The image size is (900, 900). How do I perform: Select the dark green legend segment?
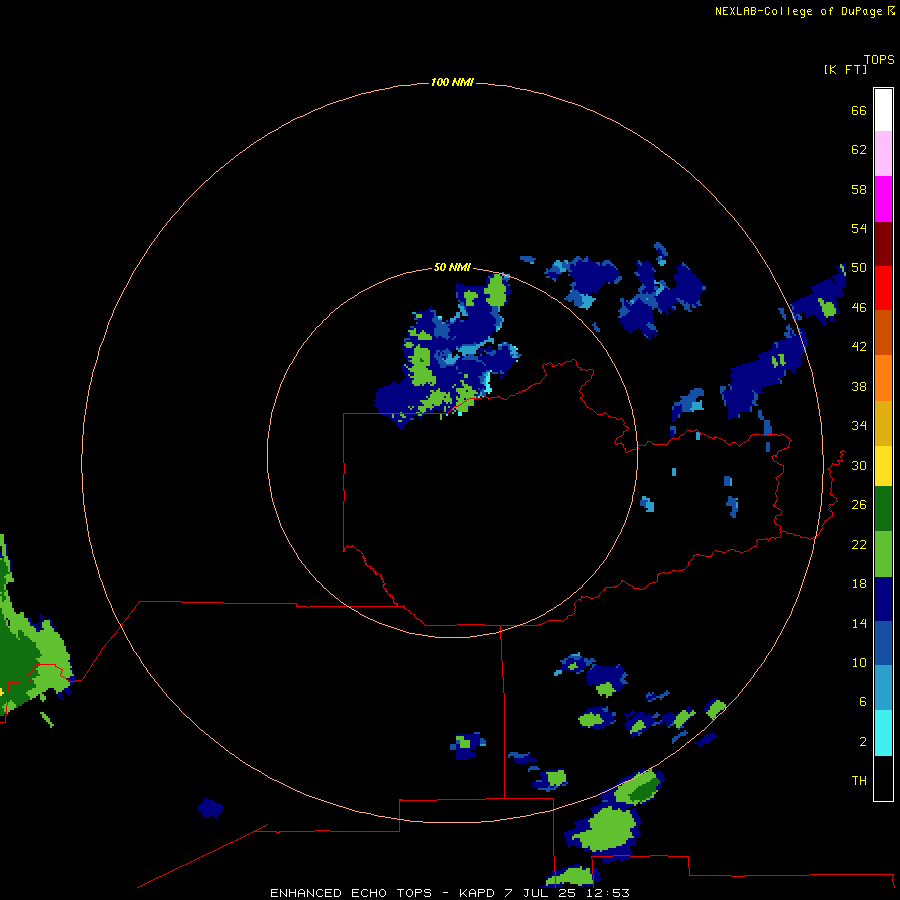pyautogui.click(x=883, y=509)
